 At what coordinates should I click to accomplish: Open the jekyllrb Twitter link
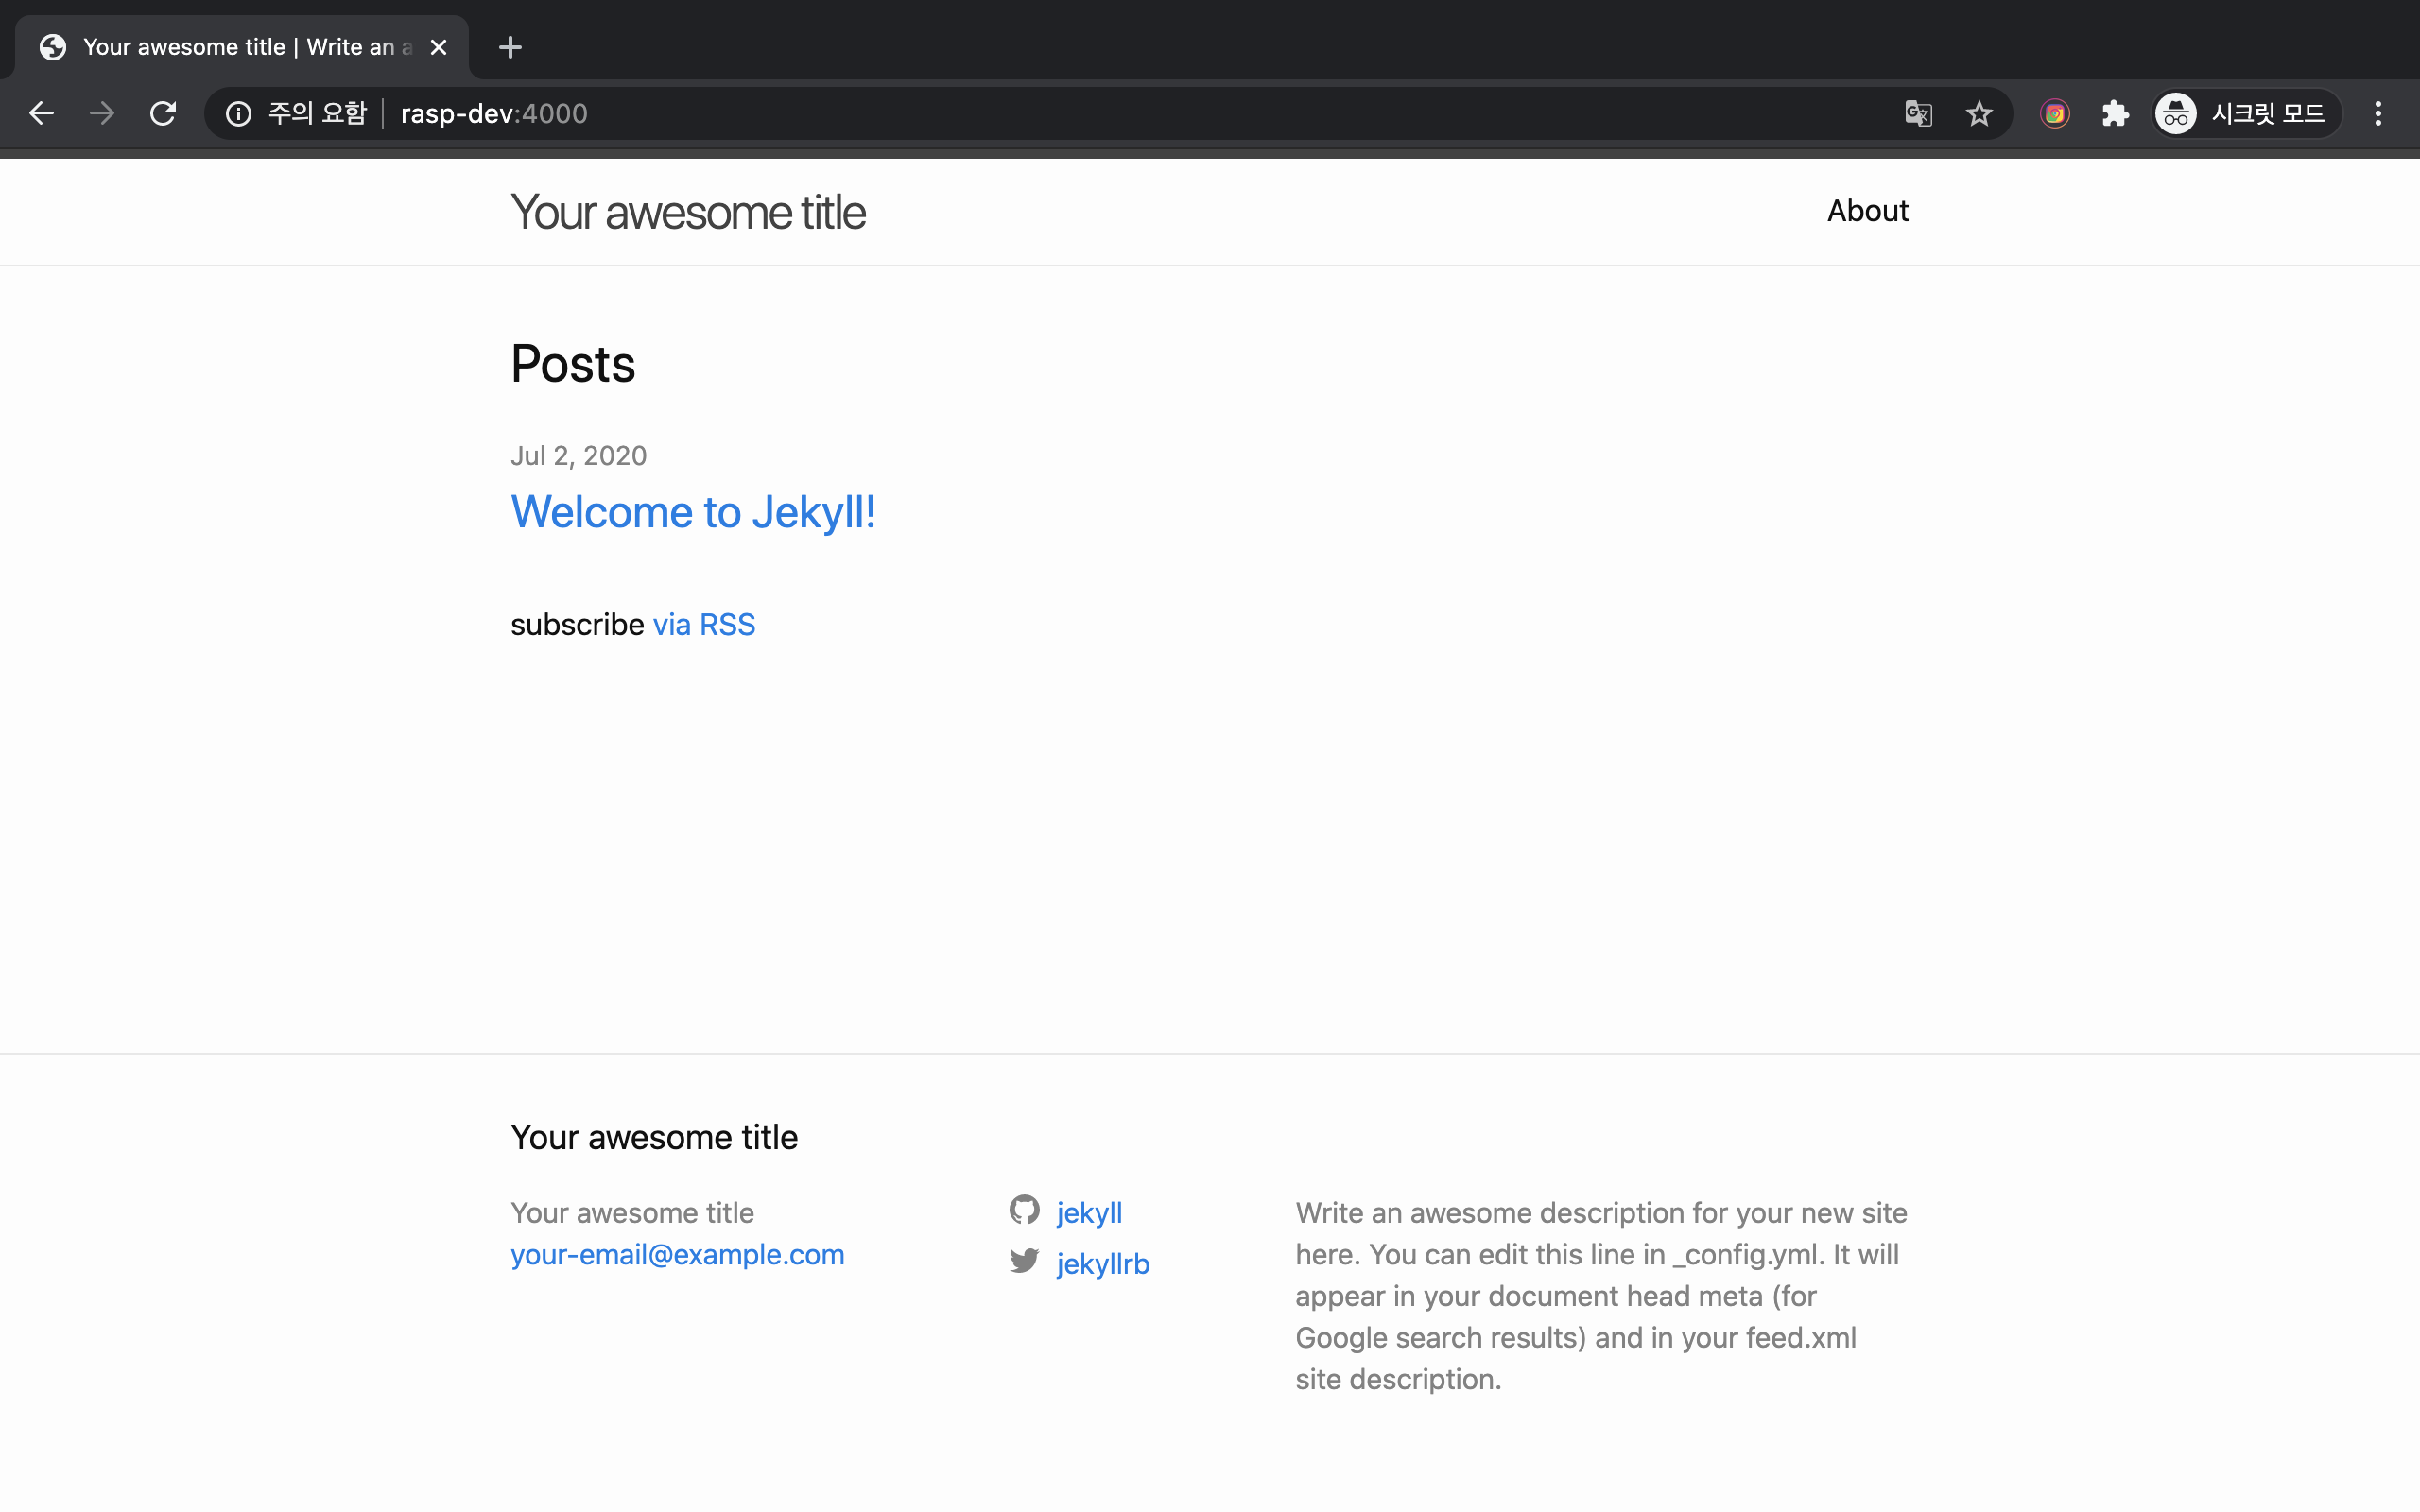tap(1102, 1264)
